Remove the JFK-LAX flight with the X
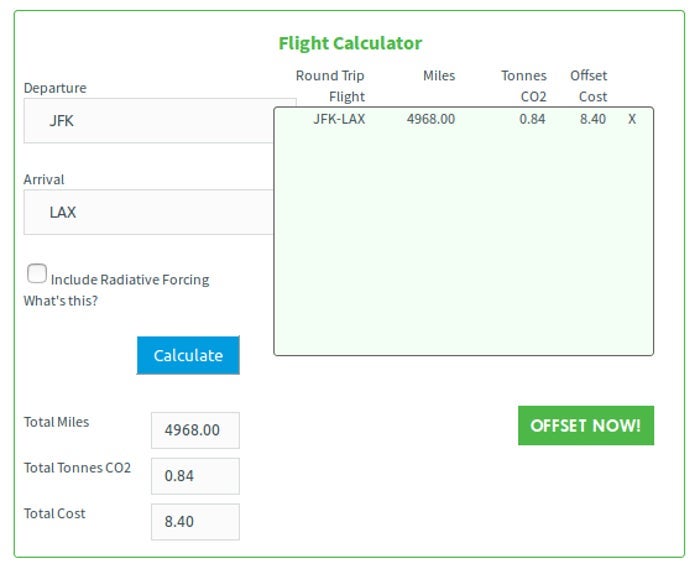The image size is (700, 569). (632, 119)
